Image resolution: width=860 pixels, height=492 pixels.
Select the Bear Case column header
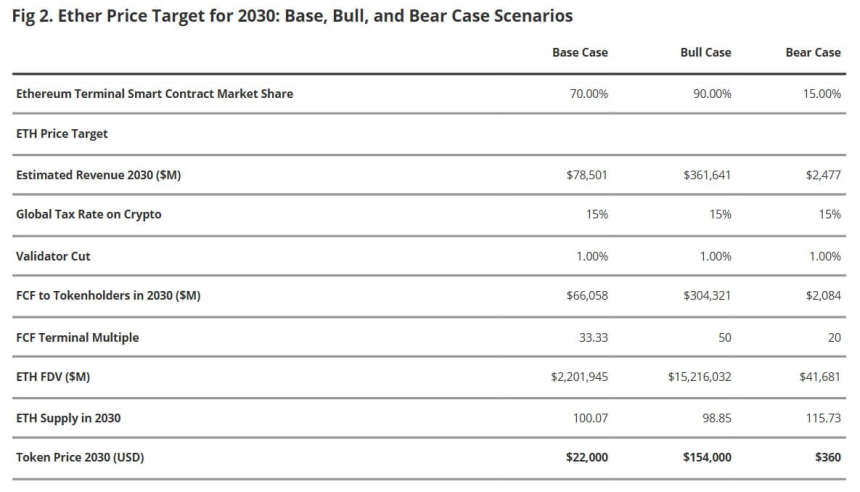click(813, 52)
